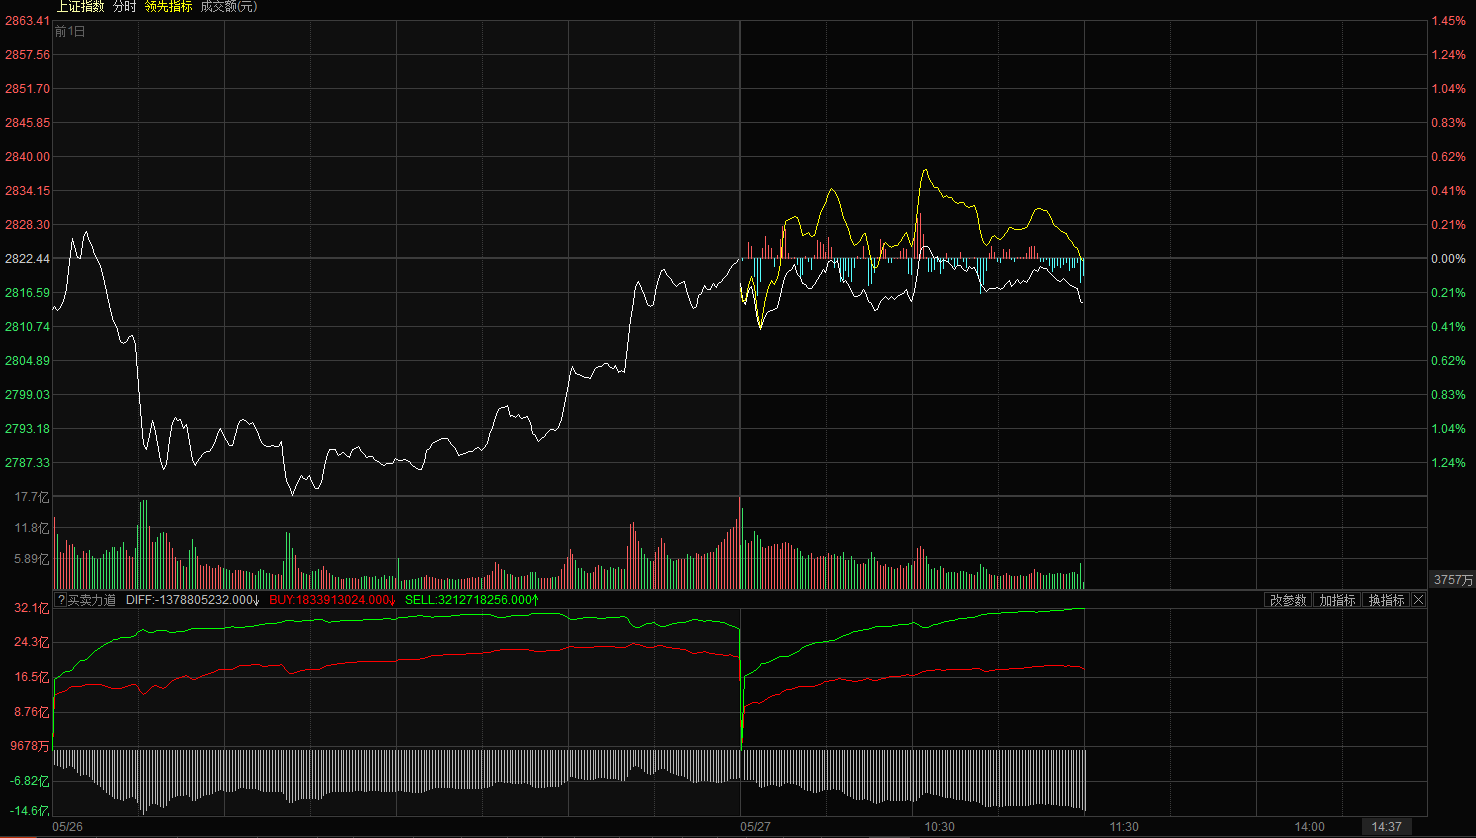Click the 11:30 time axis label

coord(1124,827)
